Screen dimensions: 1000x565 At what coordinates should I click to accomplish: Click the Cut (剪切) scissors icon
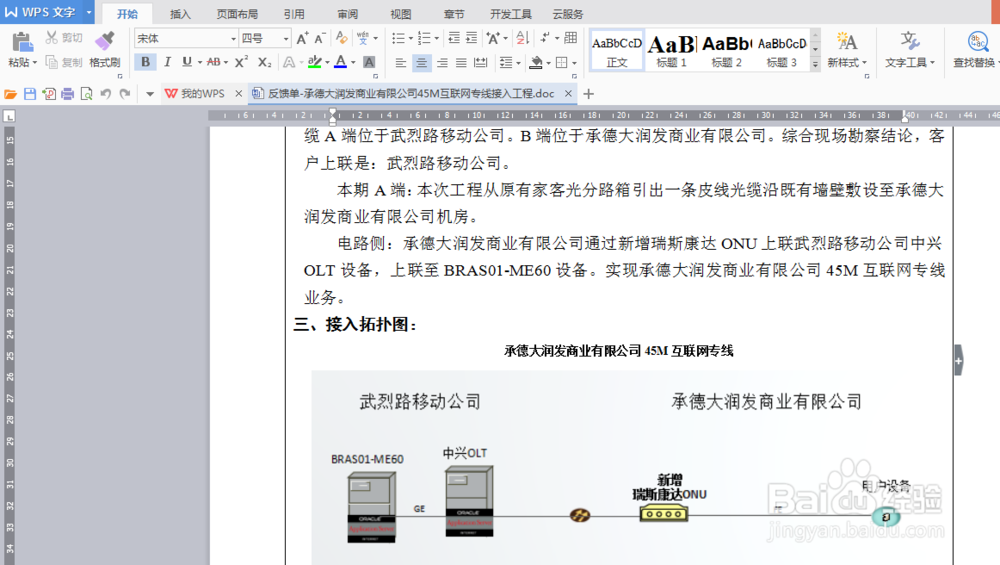(x=52, y=38)
